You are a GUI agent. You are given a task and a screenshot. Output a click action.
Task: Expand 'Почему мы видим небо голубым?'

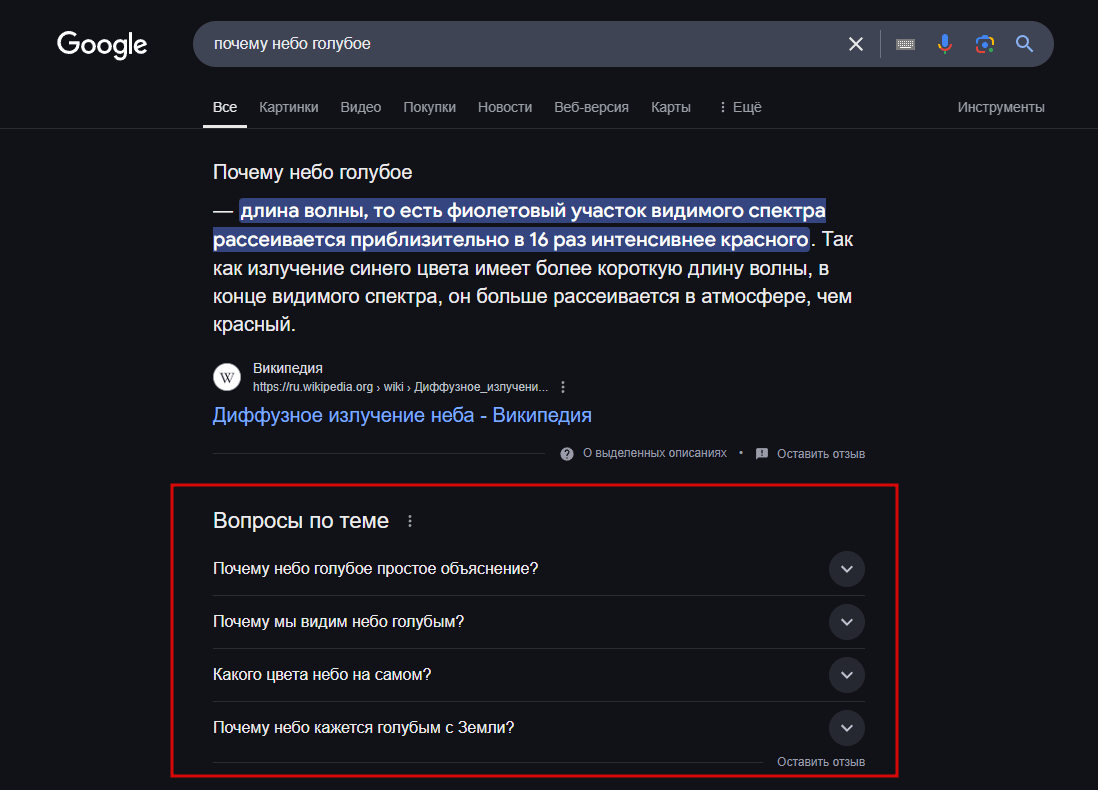pyautogui.click(x=846, y=622)
